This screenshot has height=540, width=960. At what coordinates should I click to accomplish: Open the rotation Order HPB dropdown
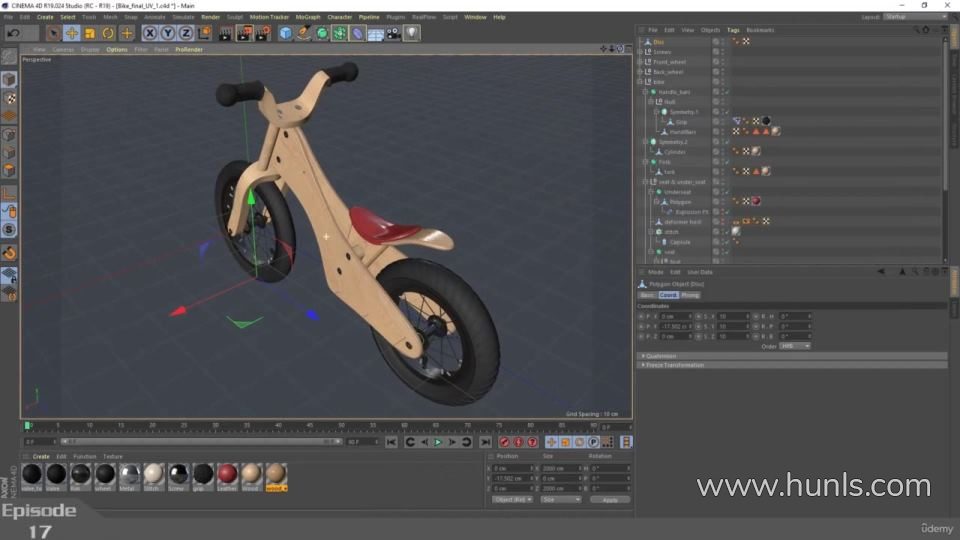click(x=794, y=346)
